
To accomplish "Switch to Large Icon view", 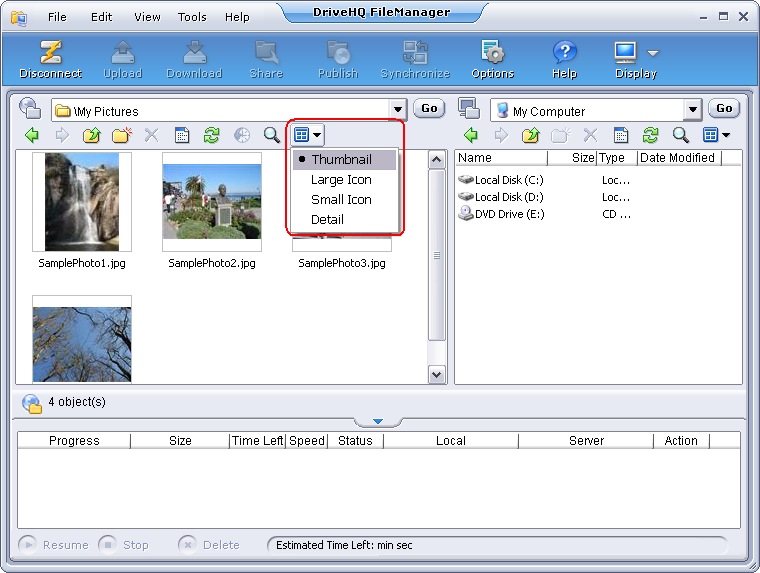I will (341, 180).
